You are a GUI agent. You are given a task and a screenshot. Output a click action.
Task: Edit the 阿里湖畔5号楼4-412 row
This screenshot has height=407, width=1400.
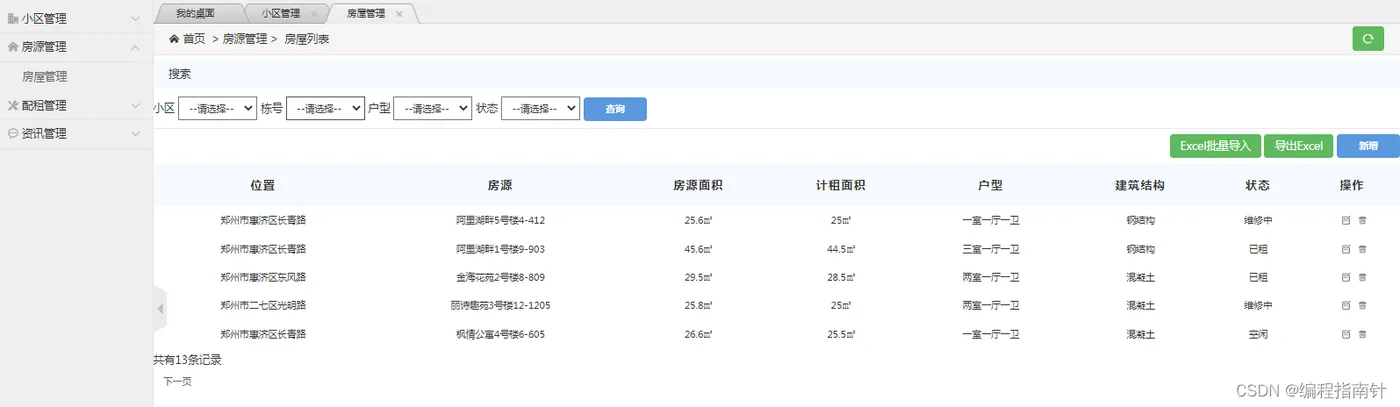point(1345,220)
